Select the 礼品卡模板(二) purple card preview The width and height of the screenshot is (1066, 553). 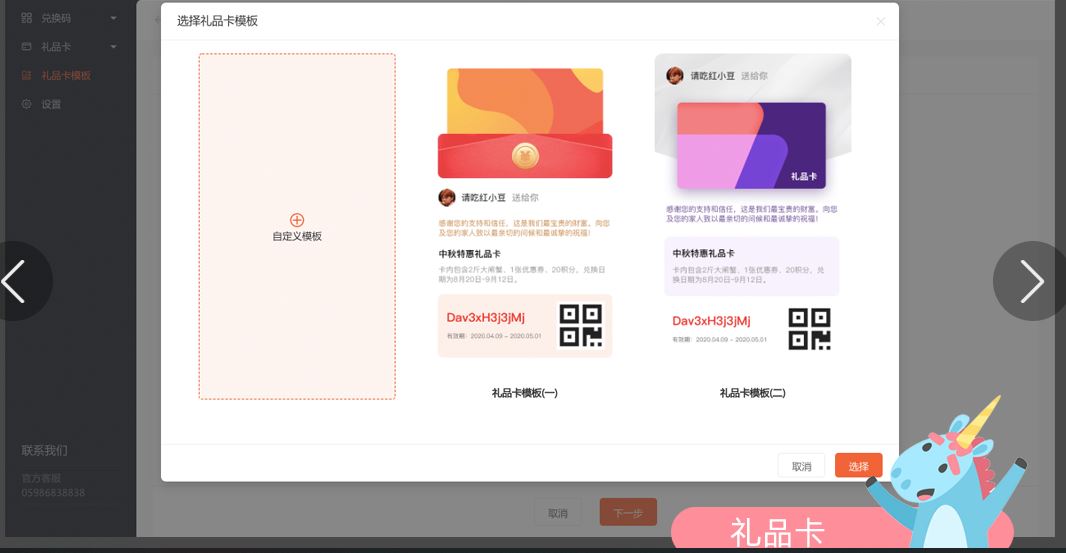(x=752, y=146)
